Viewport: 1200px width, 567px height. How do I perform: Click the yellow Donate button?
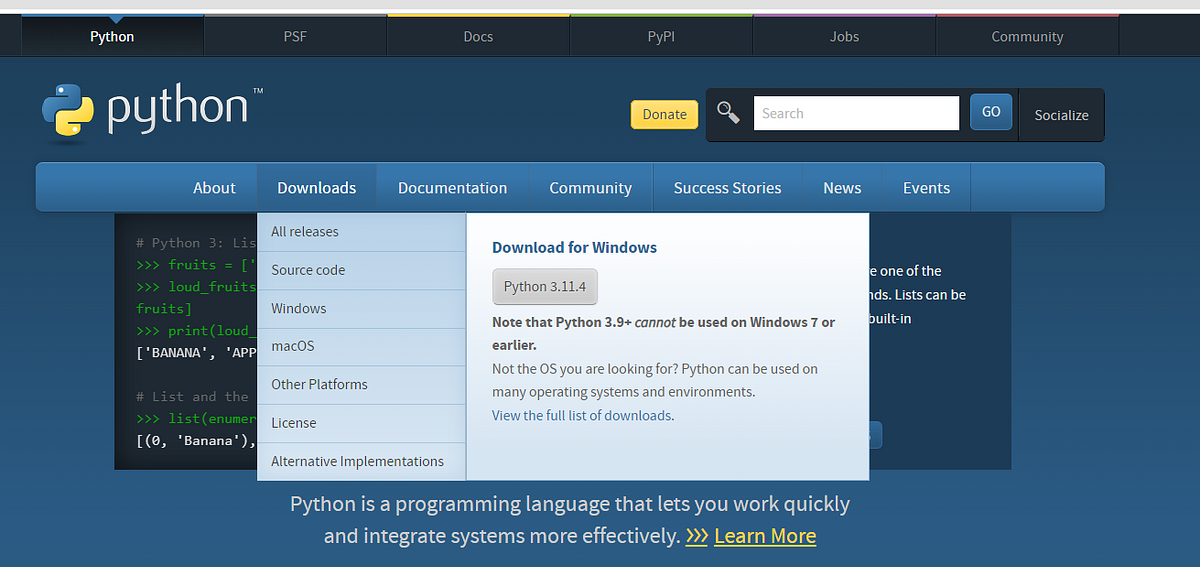tap(664, 114)
